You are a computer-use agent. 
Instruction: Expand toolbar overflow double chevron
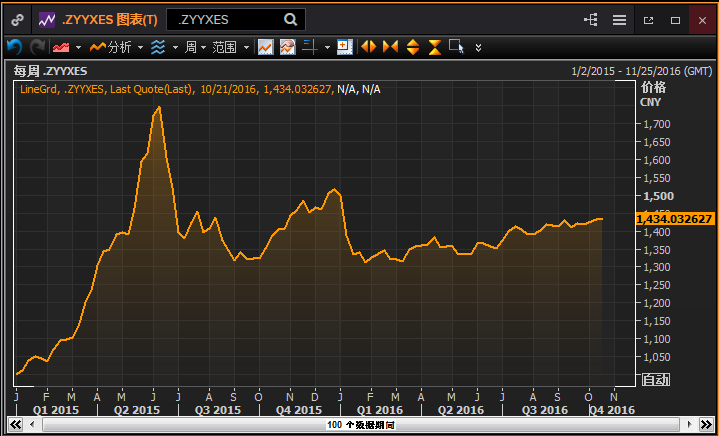tap(478, 48)
